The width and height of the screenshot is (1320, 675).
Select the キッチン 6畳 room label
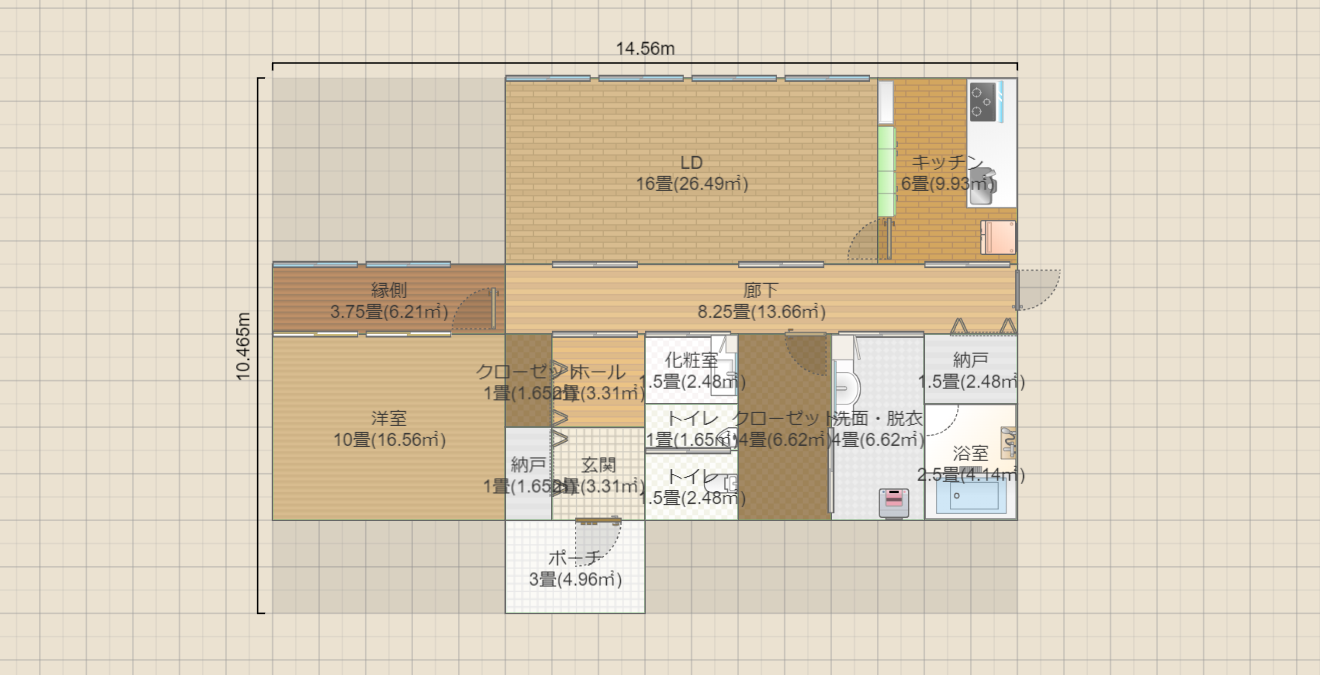click(948, 173)
